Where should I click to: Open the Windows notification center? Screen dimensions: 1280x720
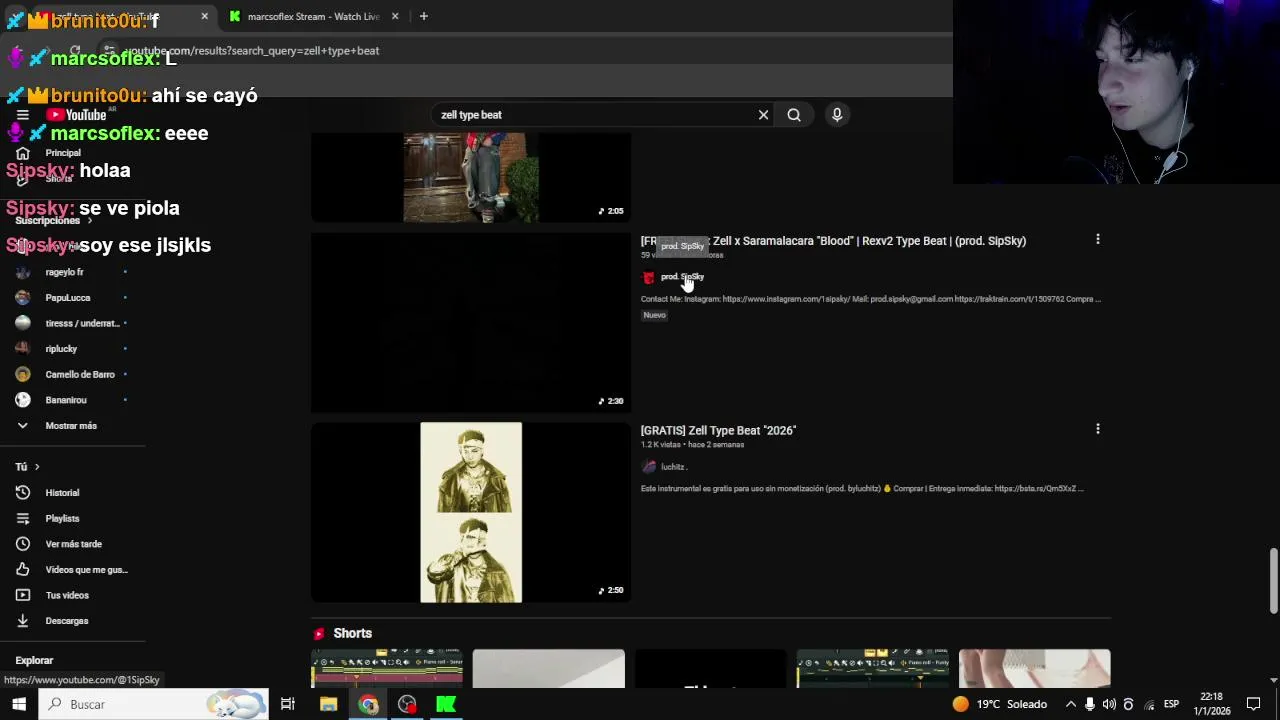tap(1253, 704)
